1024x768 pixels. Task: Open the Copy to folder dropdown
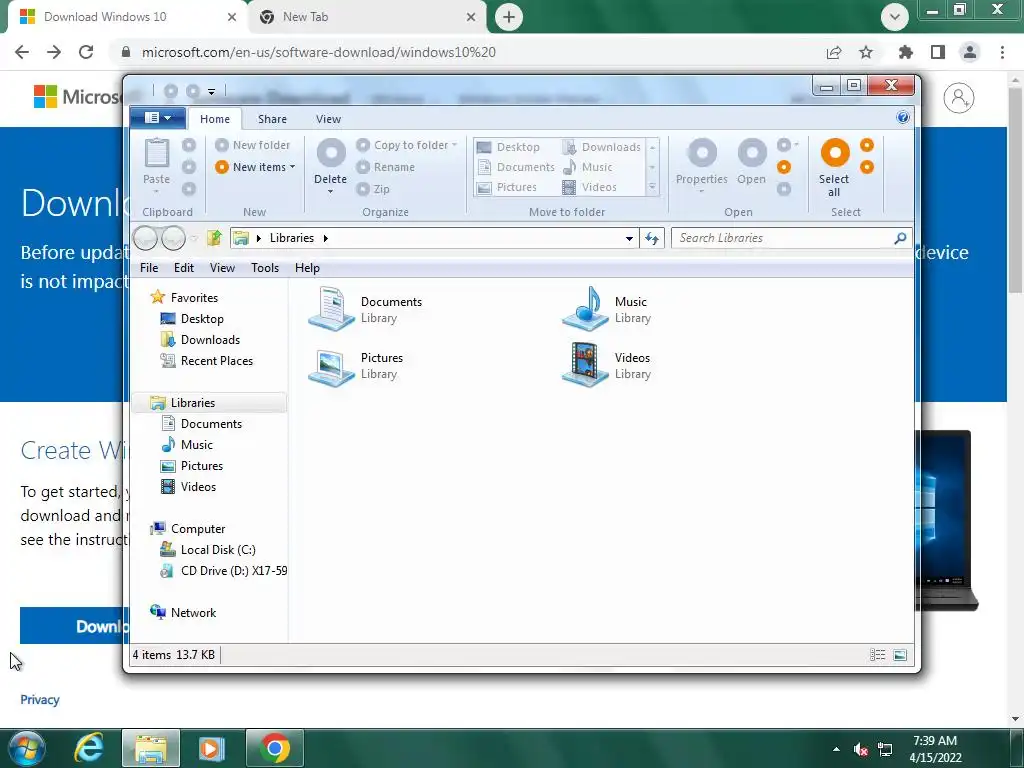coord(406,145)
